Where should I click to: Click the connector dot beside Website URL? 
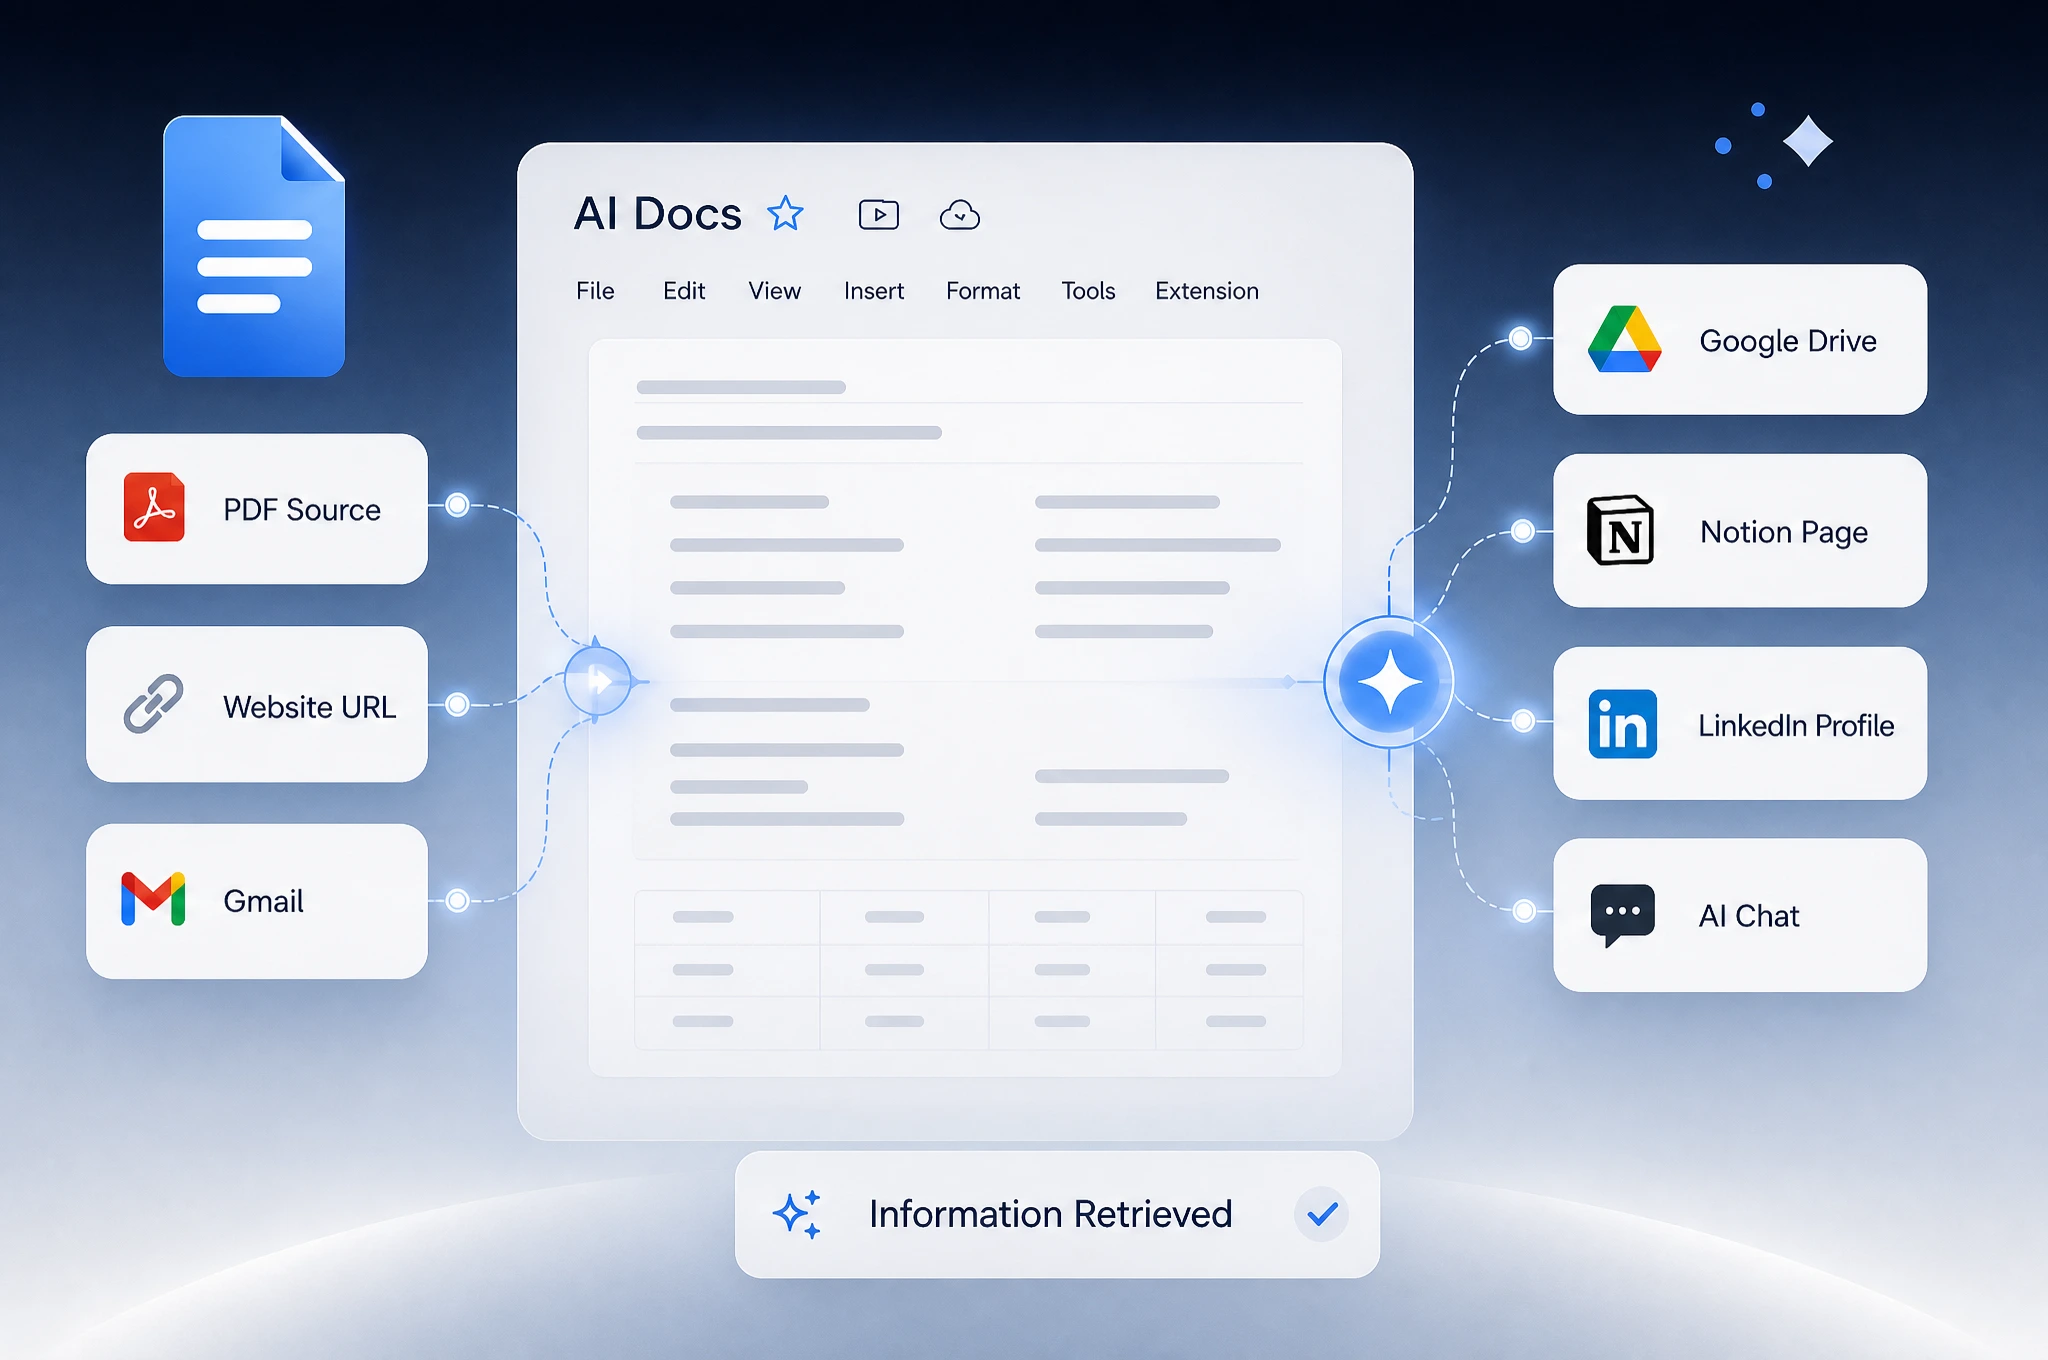click(x=457, y=704)
